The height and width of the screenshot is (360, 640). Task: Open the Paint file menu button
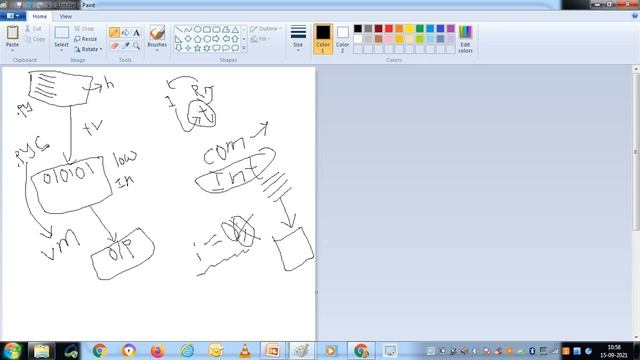[x=13, y=16]
